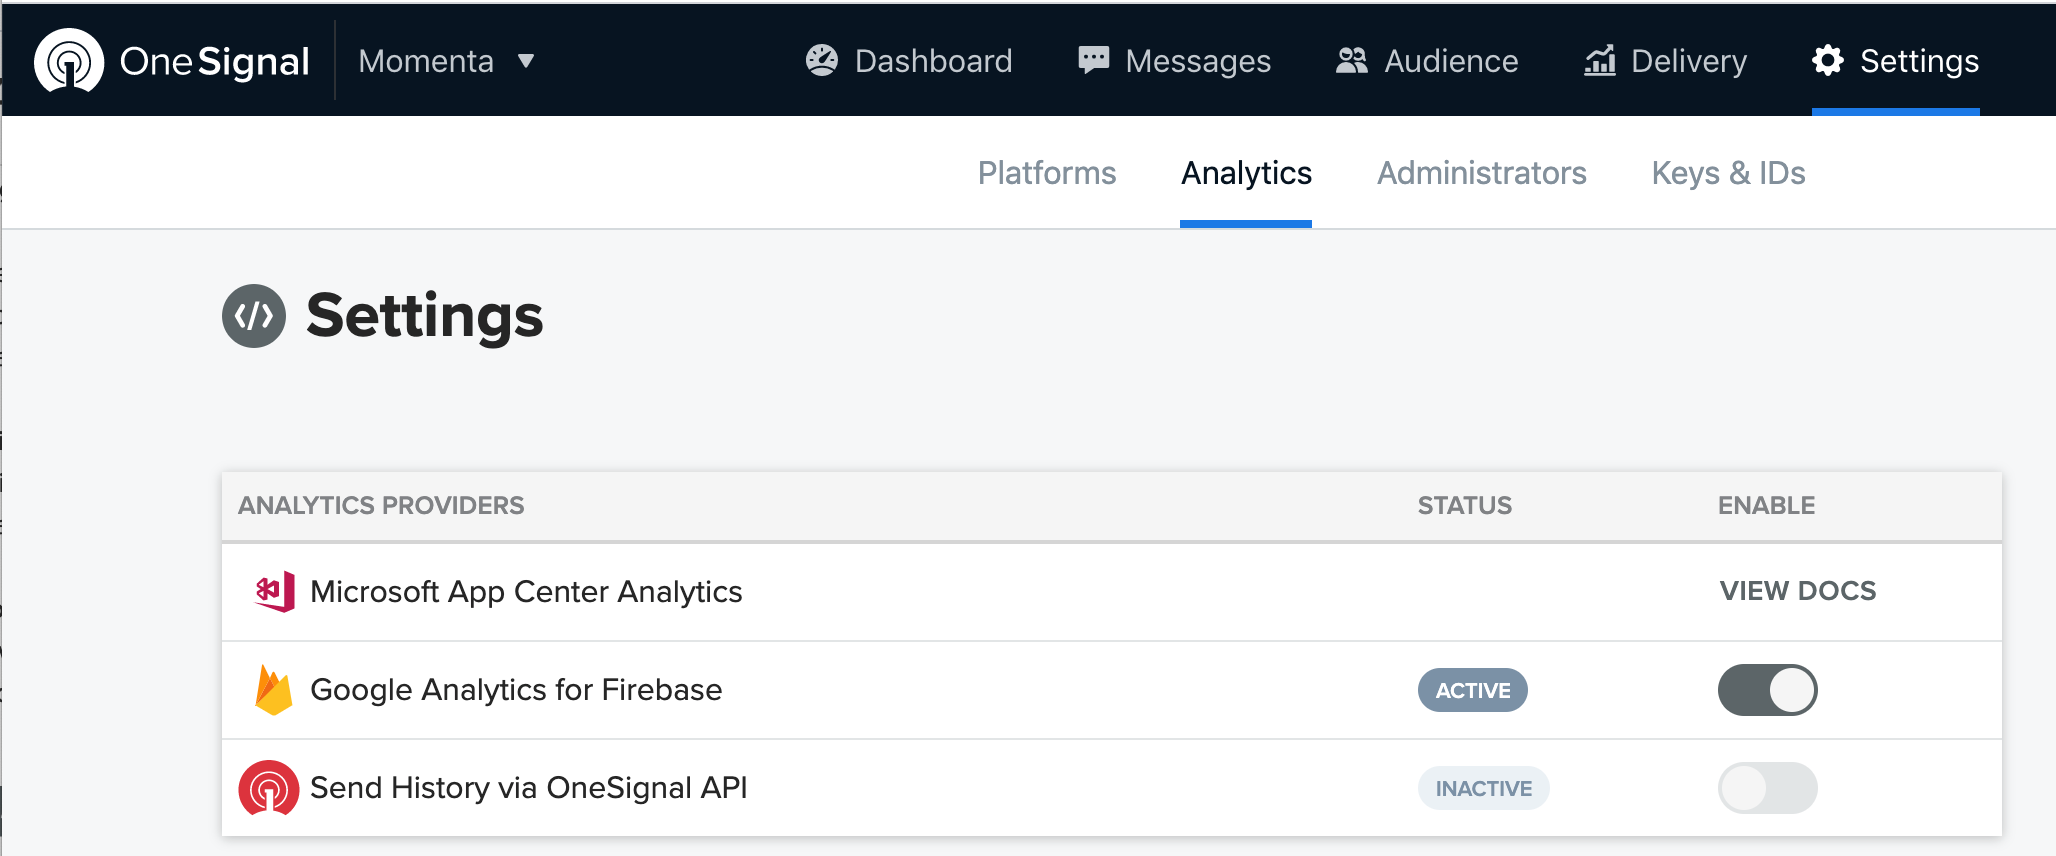
Task: Click the Microsoft App Center logo icon
Action: (x=274, y=592)
